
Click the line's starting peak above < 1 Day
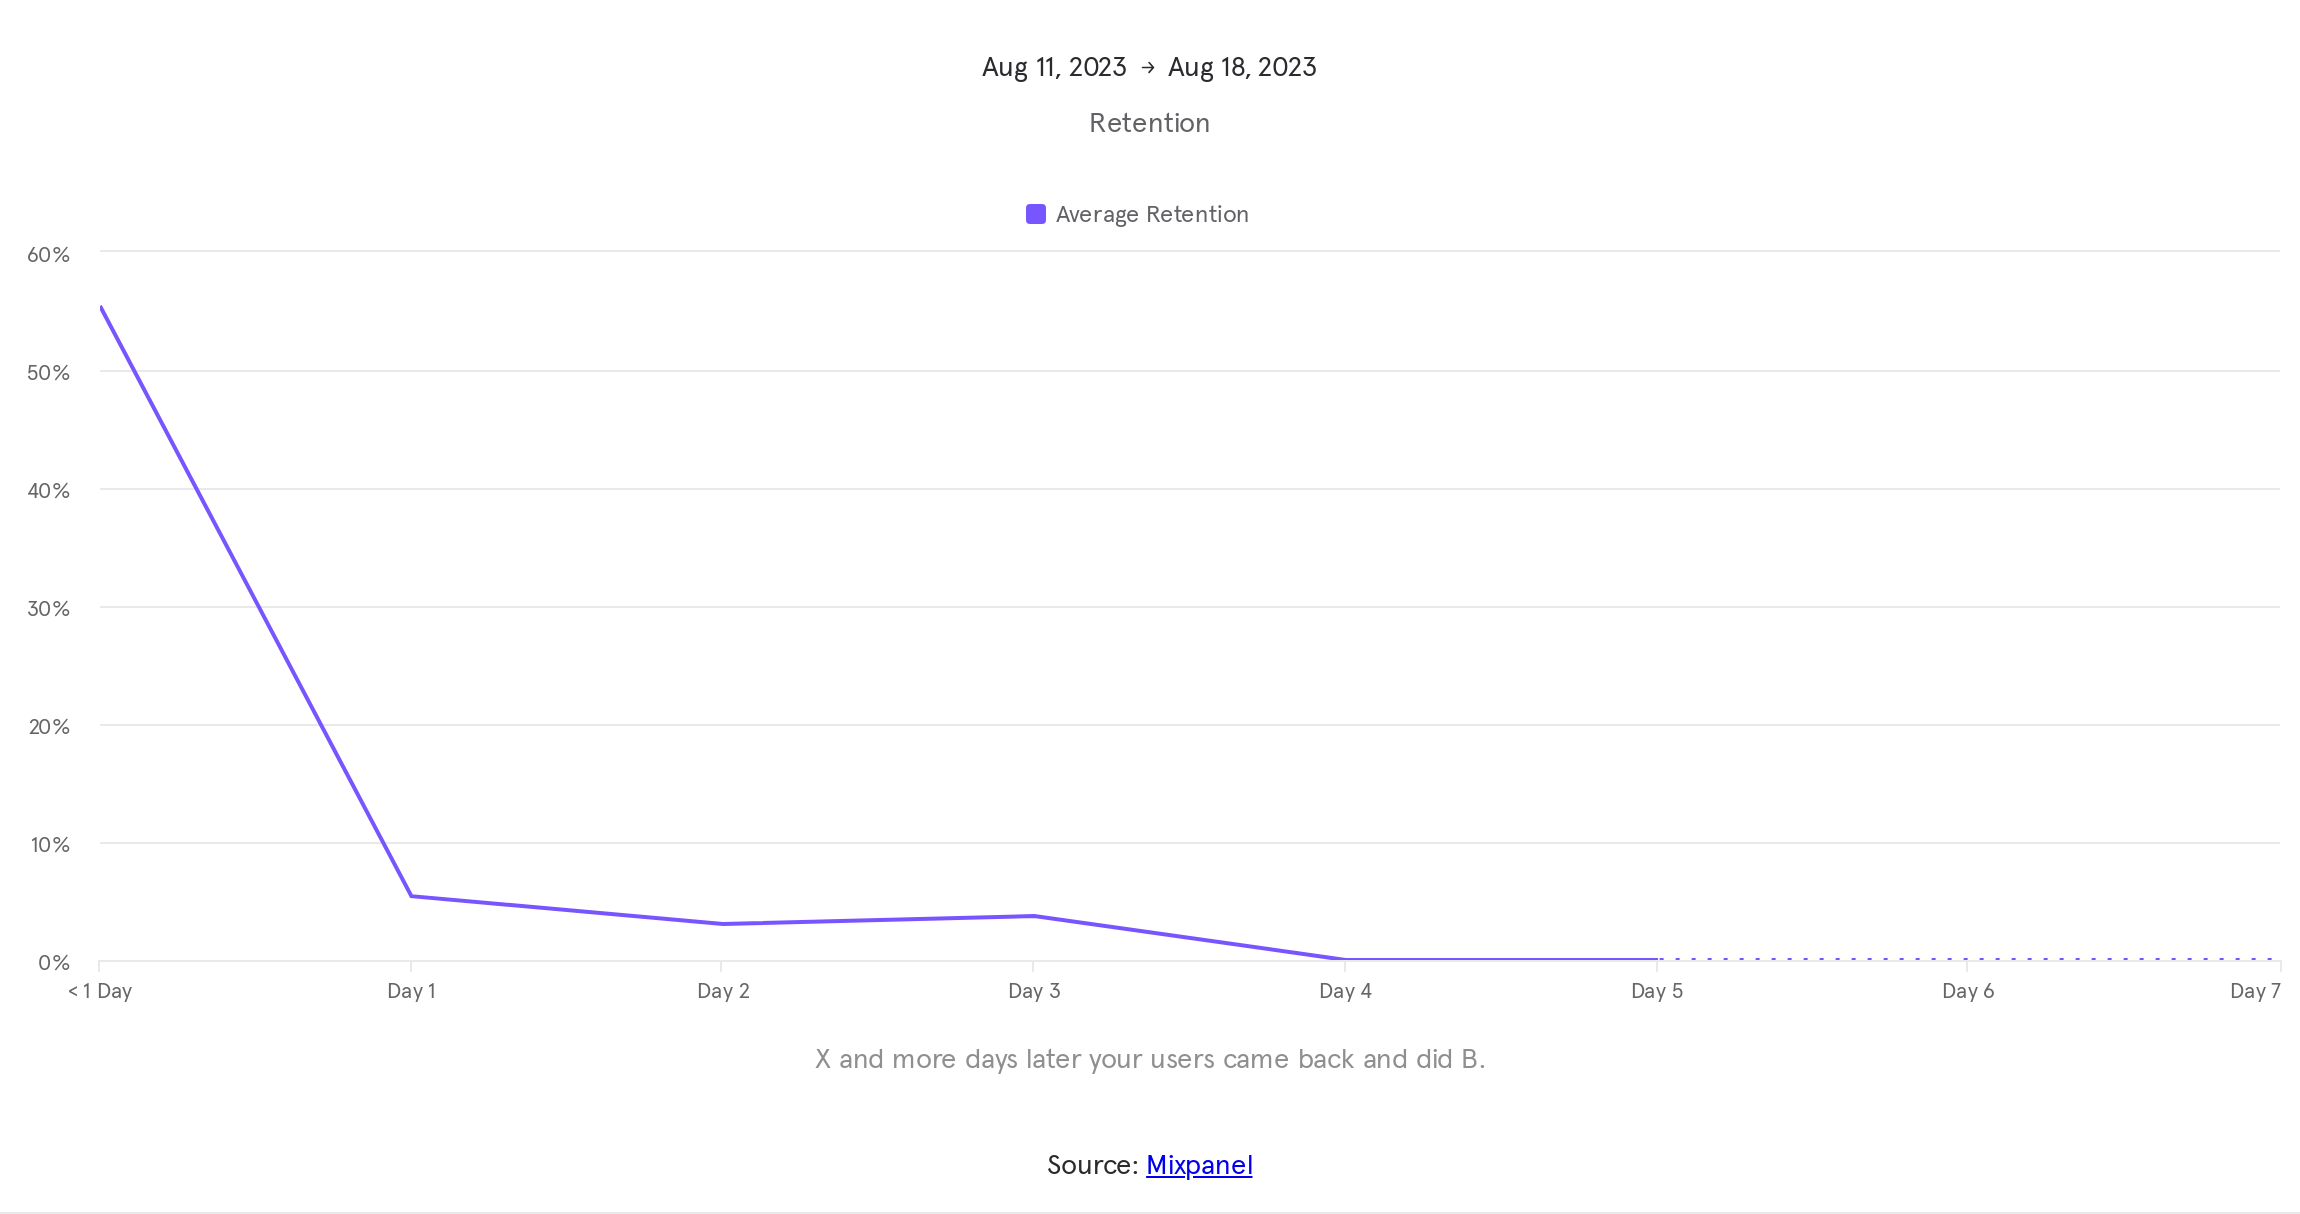[x=101, y=307]
